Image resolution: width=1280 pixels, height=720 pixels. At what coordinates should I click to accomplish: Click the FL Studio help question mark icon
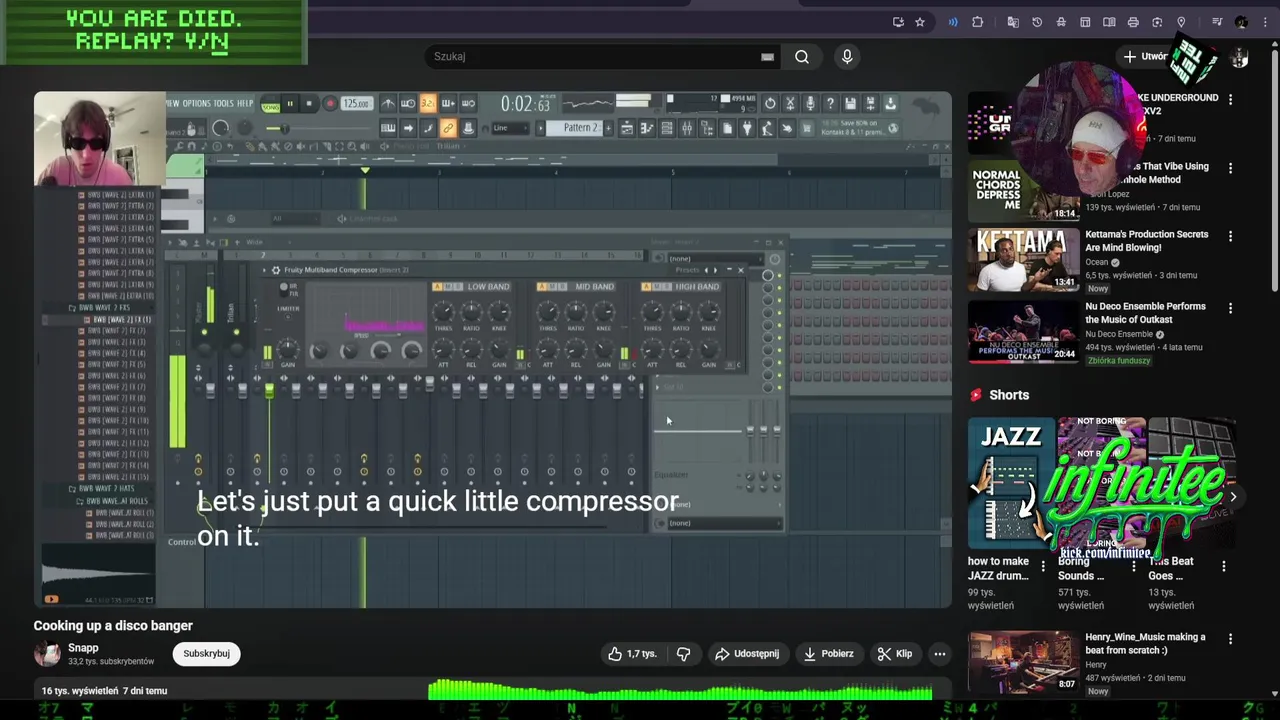tap(830, 103)
